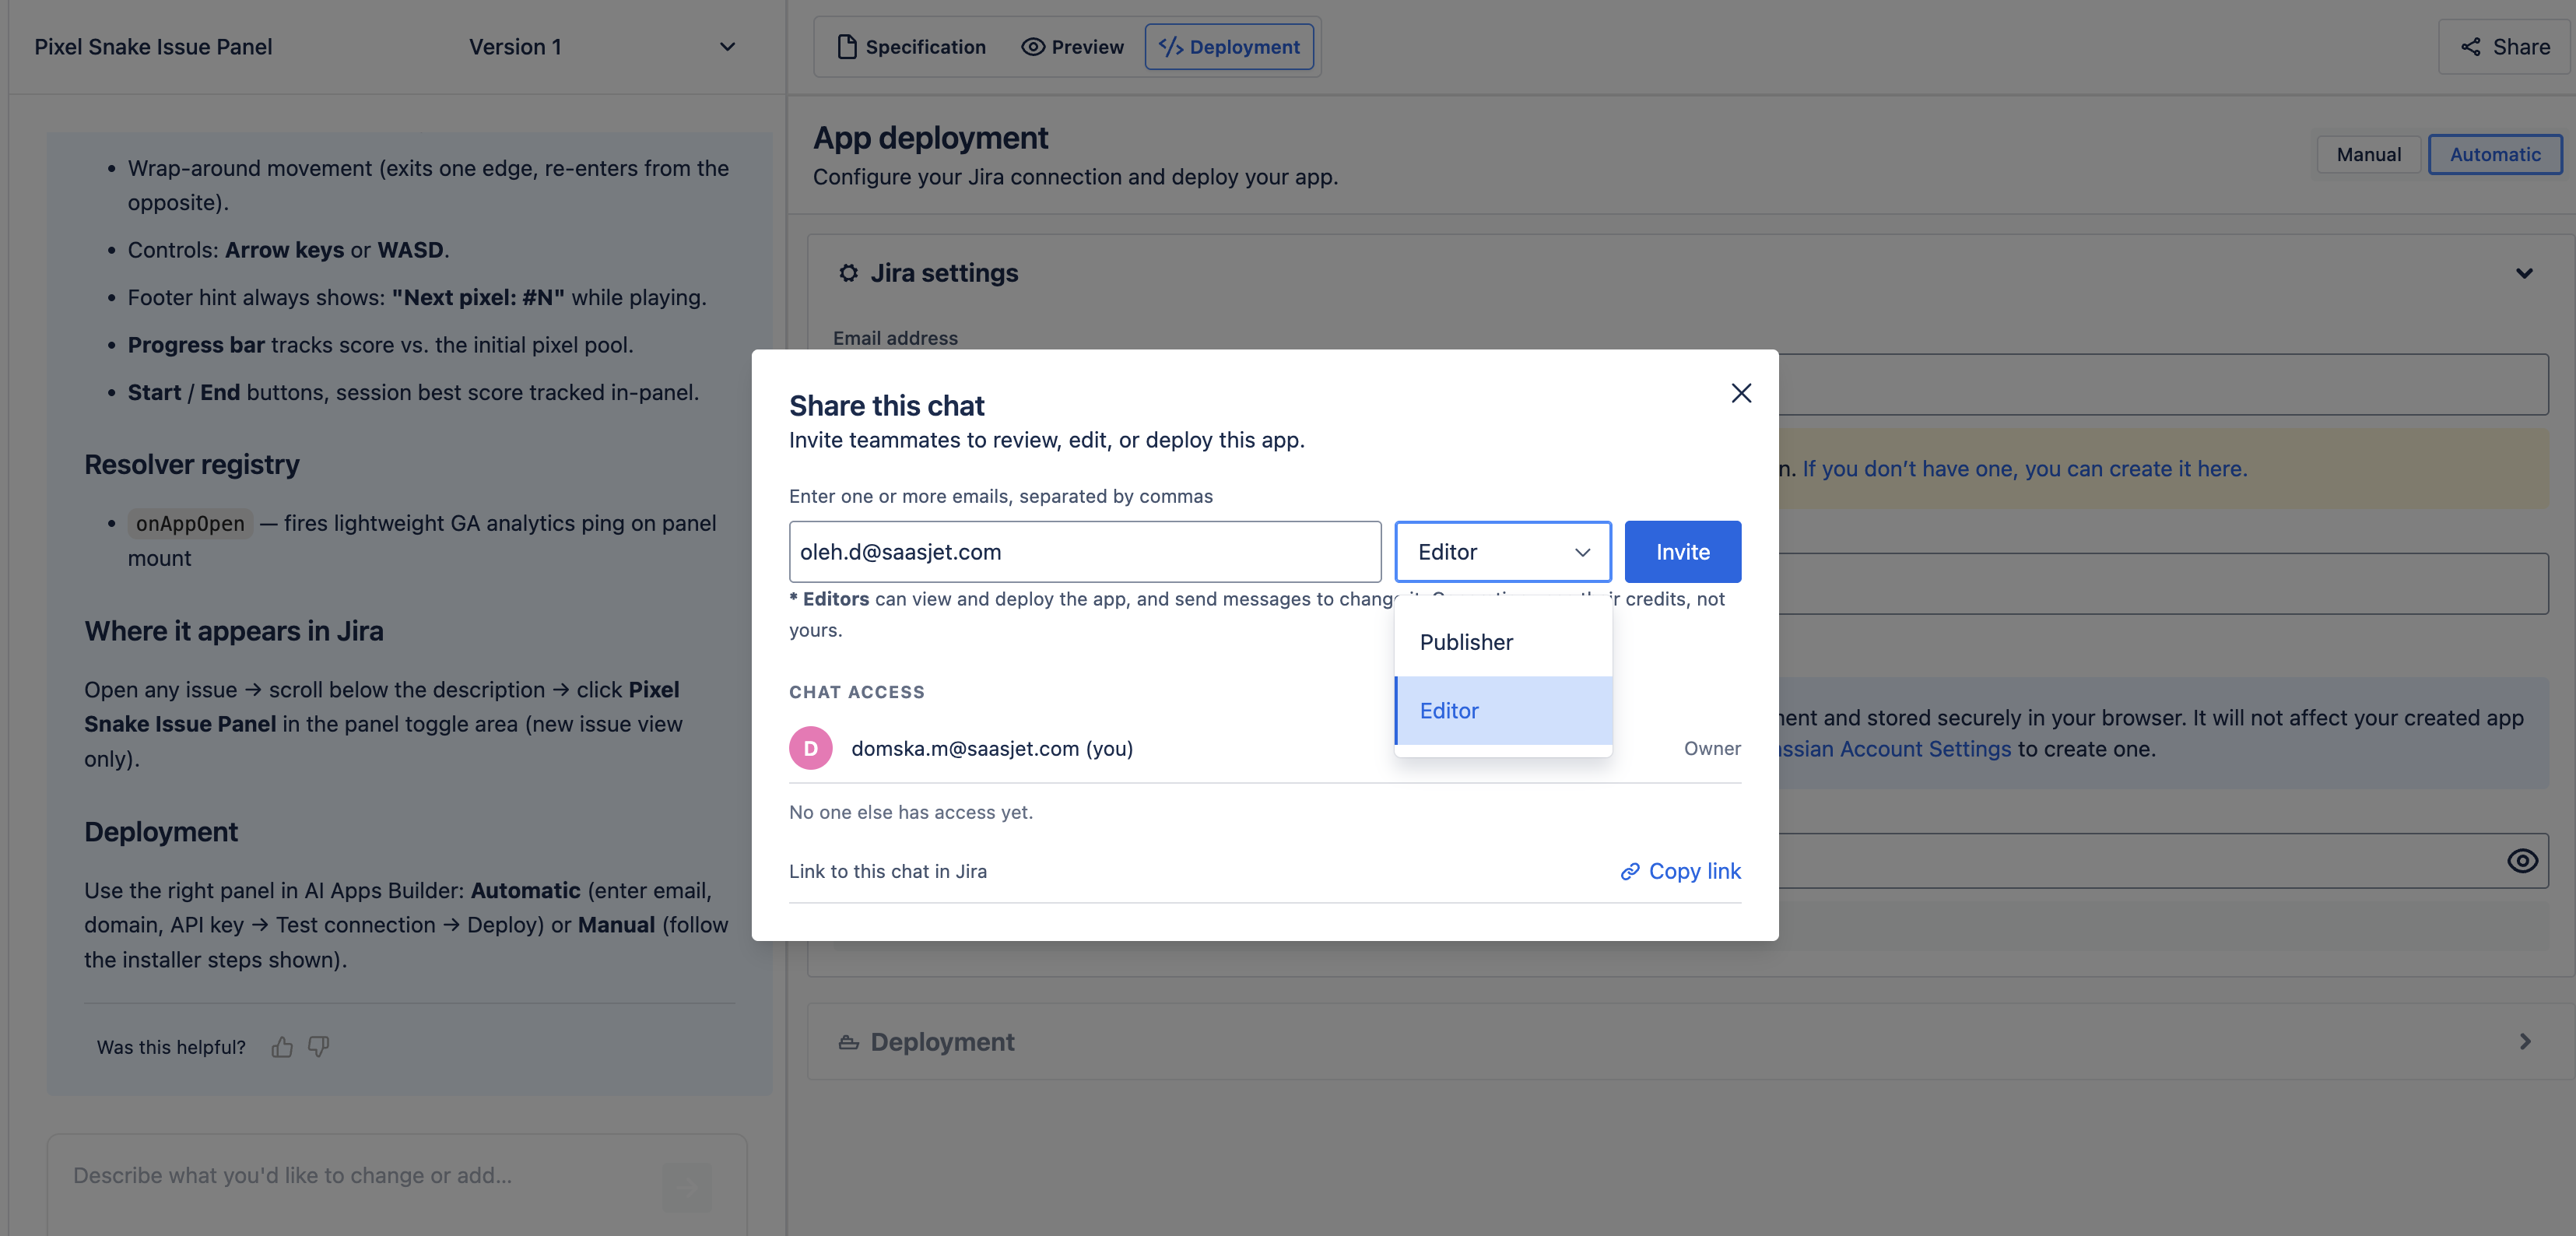The image size is (2576, 1236).
Task: Click the Jira settings gear icon
Action: [848, 273]
